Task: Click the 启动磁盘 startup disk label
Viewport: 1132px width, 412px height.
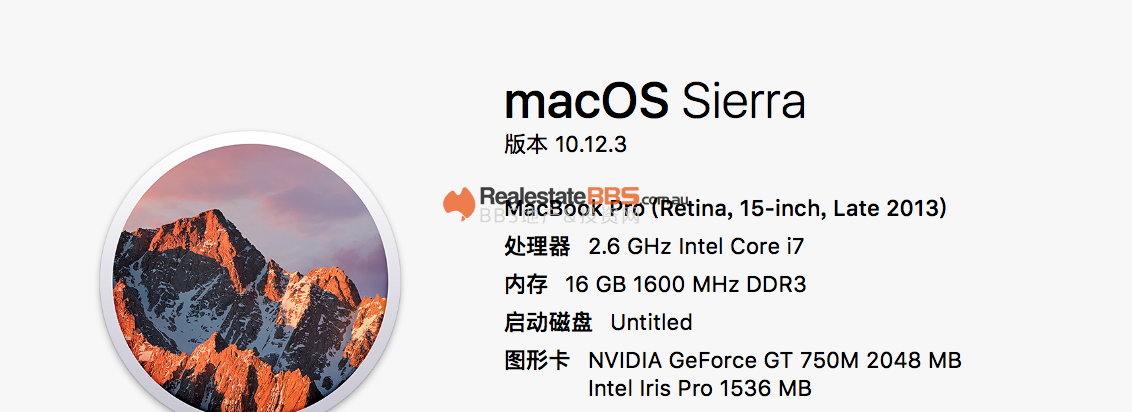Action: click(x=548, y=322)
